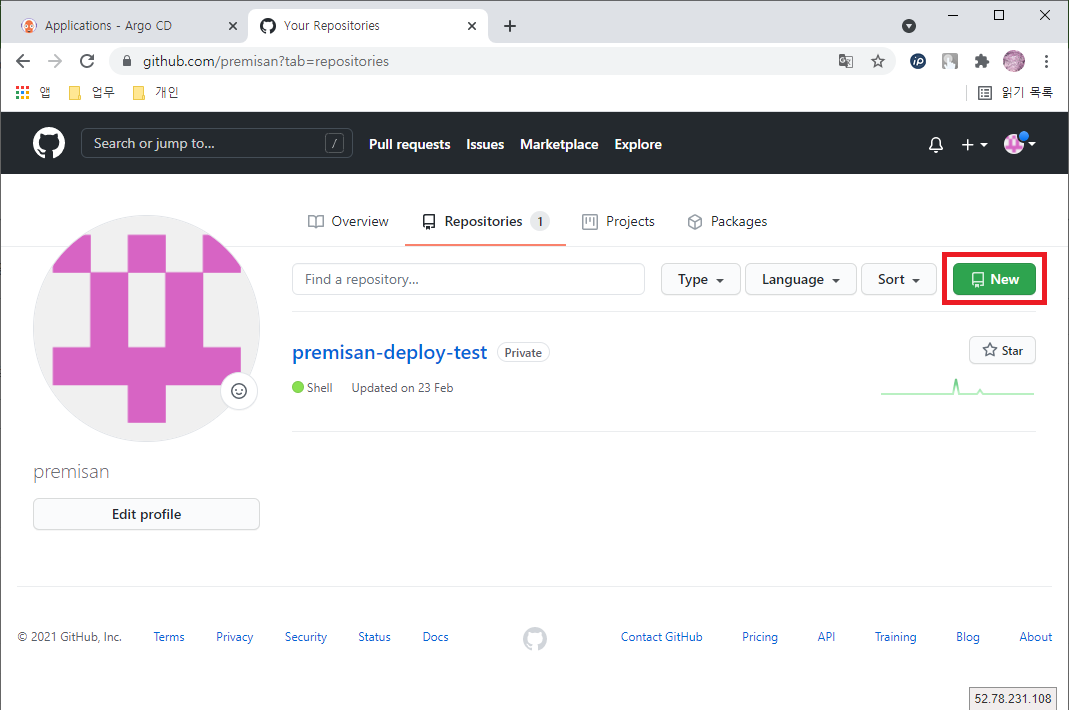Open Pull requests in the header
This screenshot has height=710, width=1069.
(x=410, y=145)
